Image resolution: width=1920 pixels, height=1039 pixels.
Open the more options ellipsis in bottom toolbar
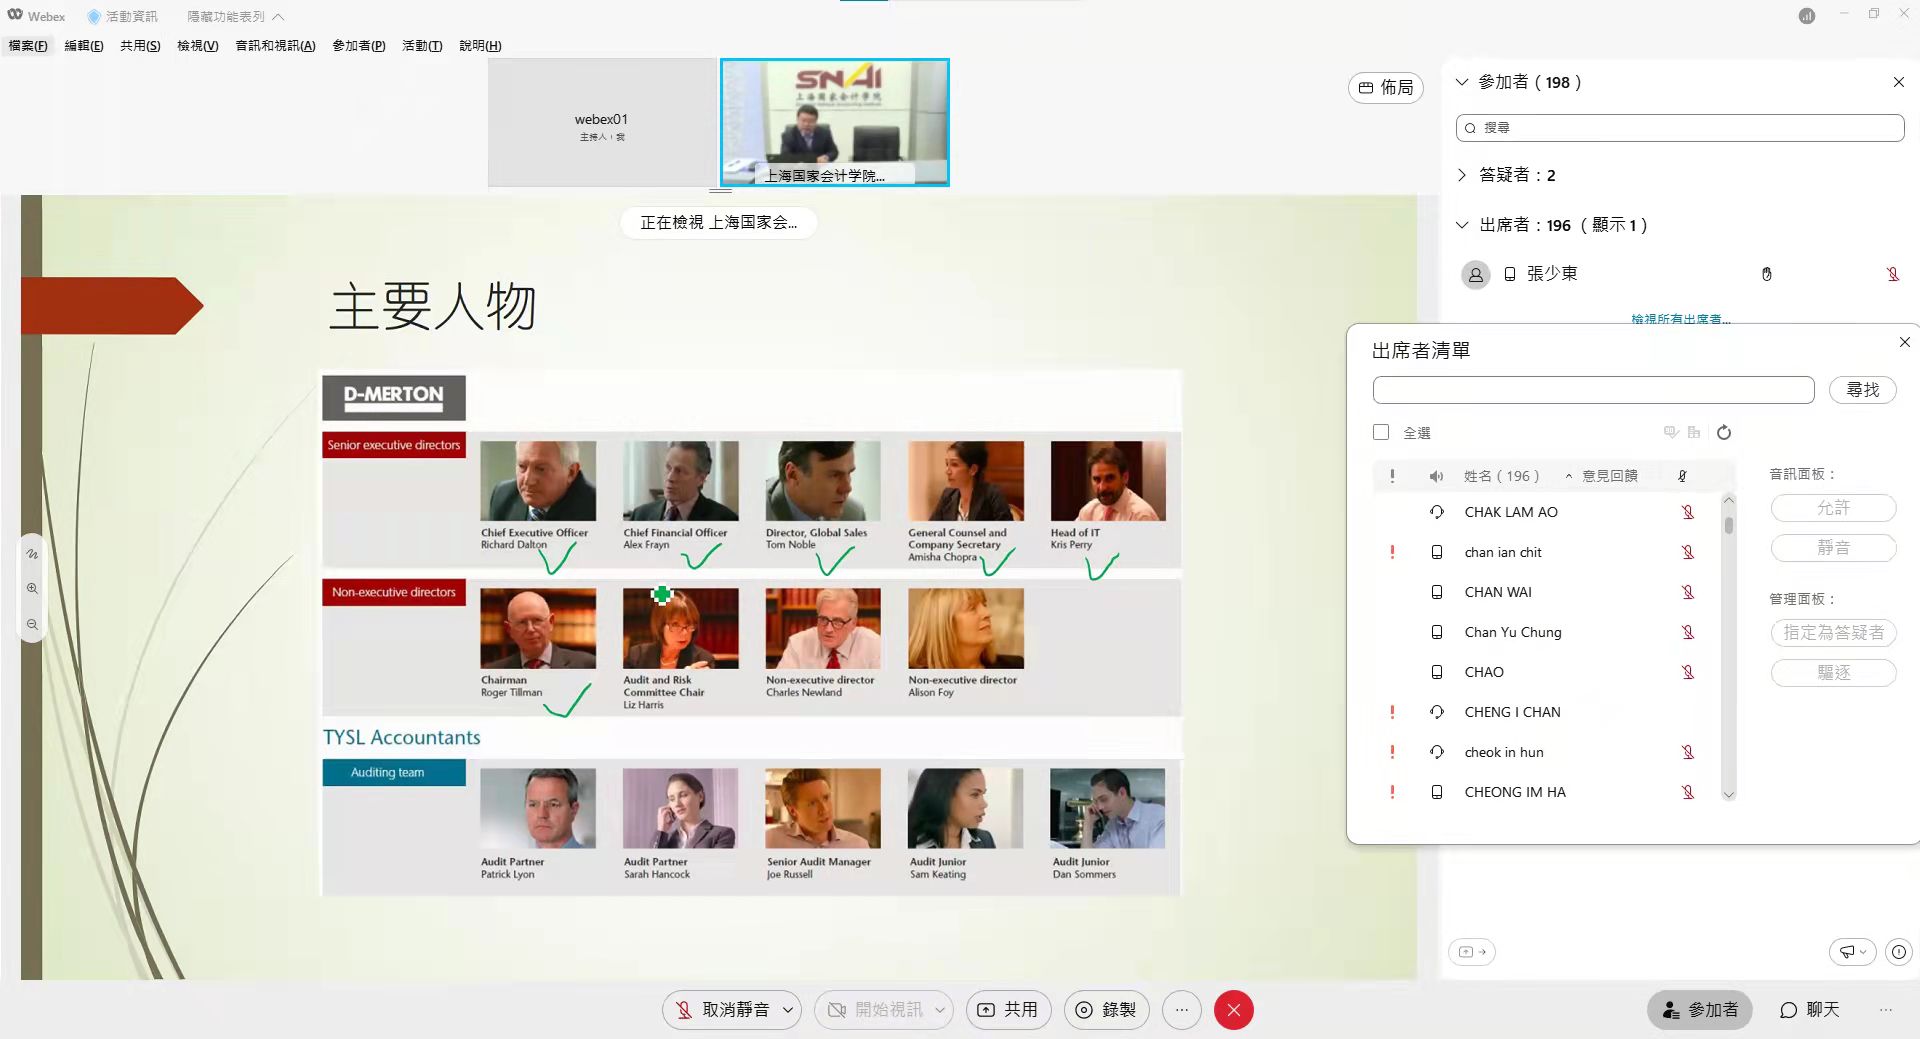coord(1181,1010)
